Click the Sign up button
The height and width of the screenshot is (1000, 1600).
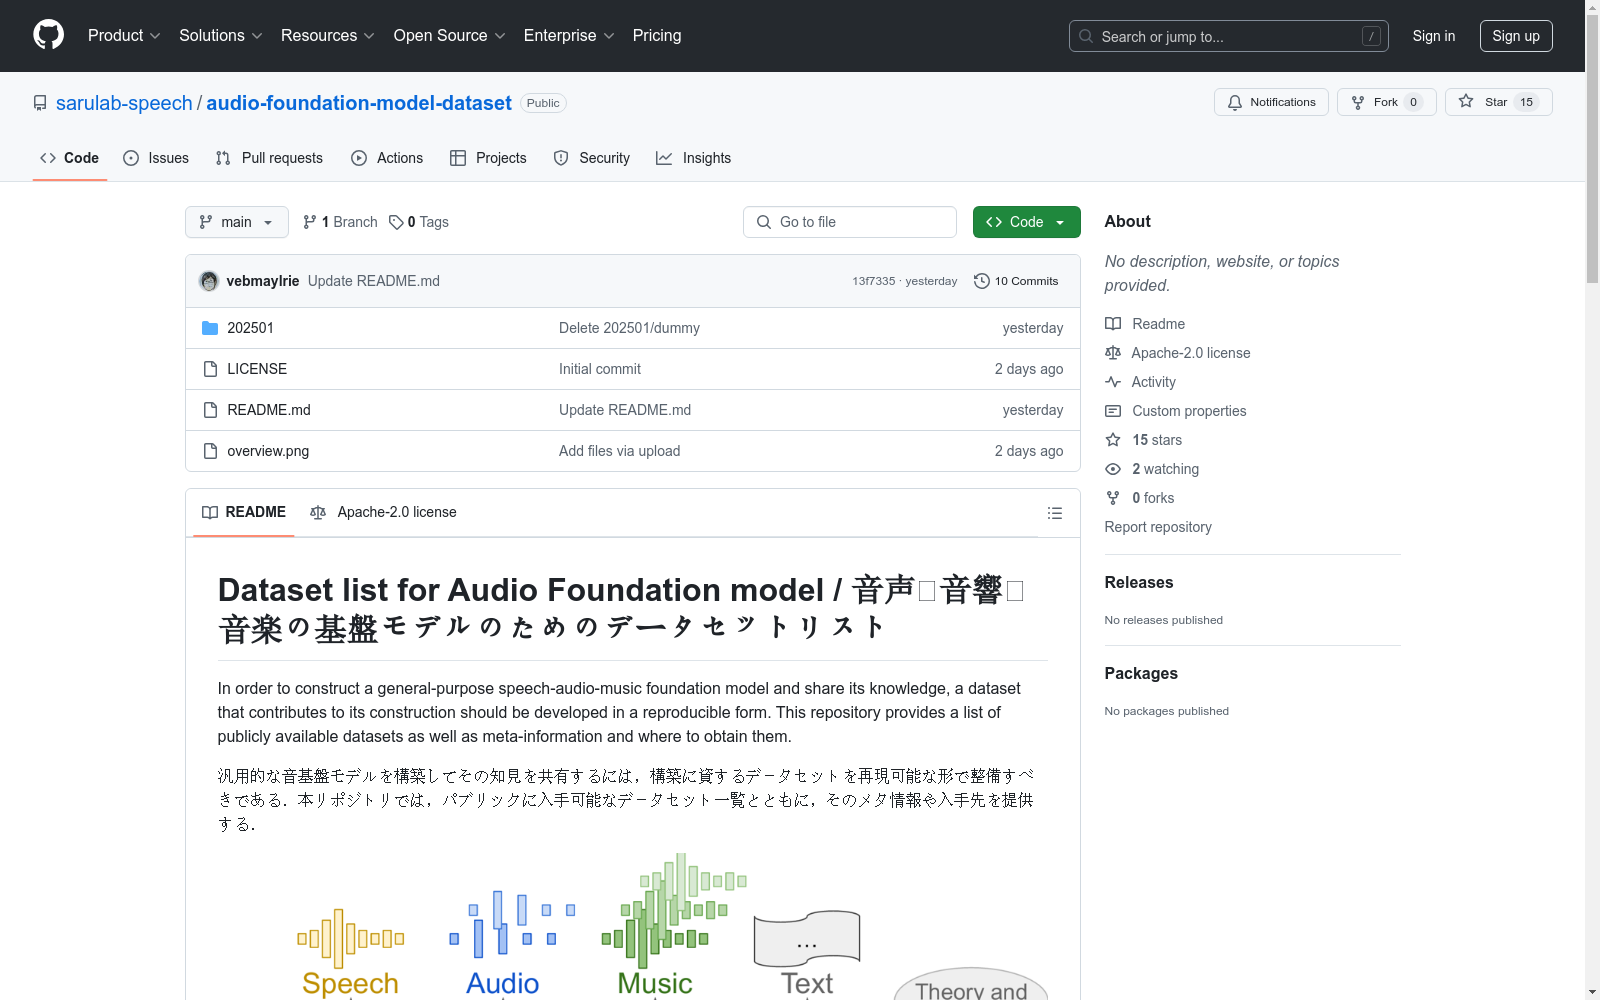pyautogui.click(x=1516, y=36)
